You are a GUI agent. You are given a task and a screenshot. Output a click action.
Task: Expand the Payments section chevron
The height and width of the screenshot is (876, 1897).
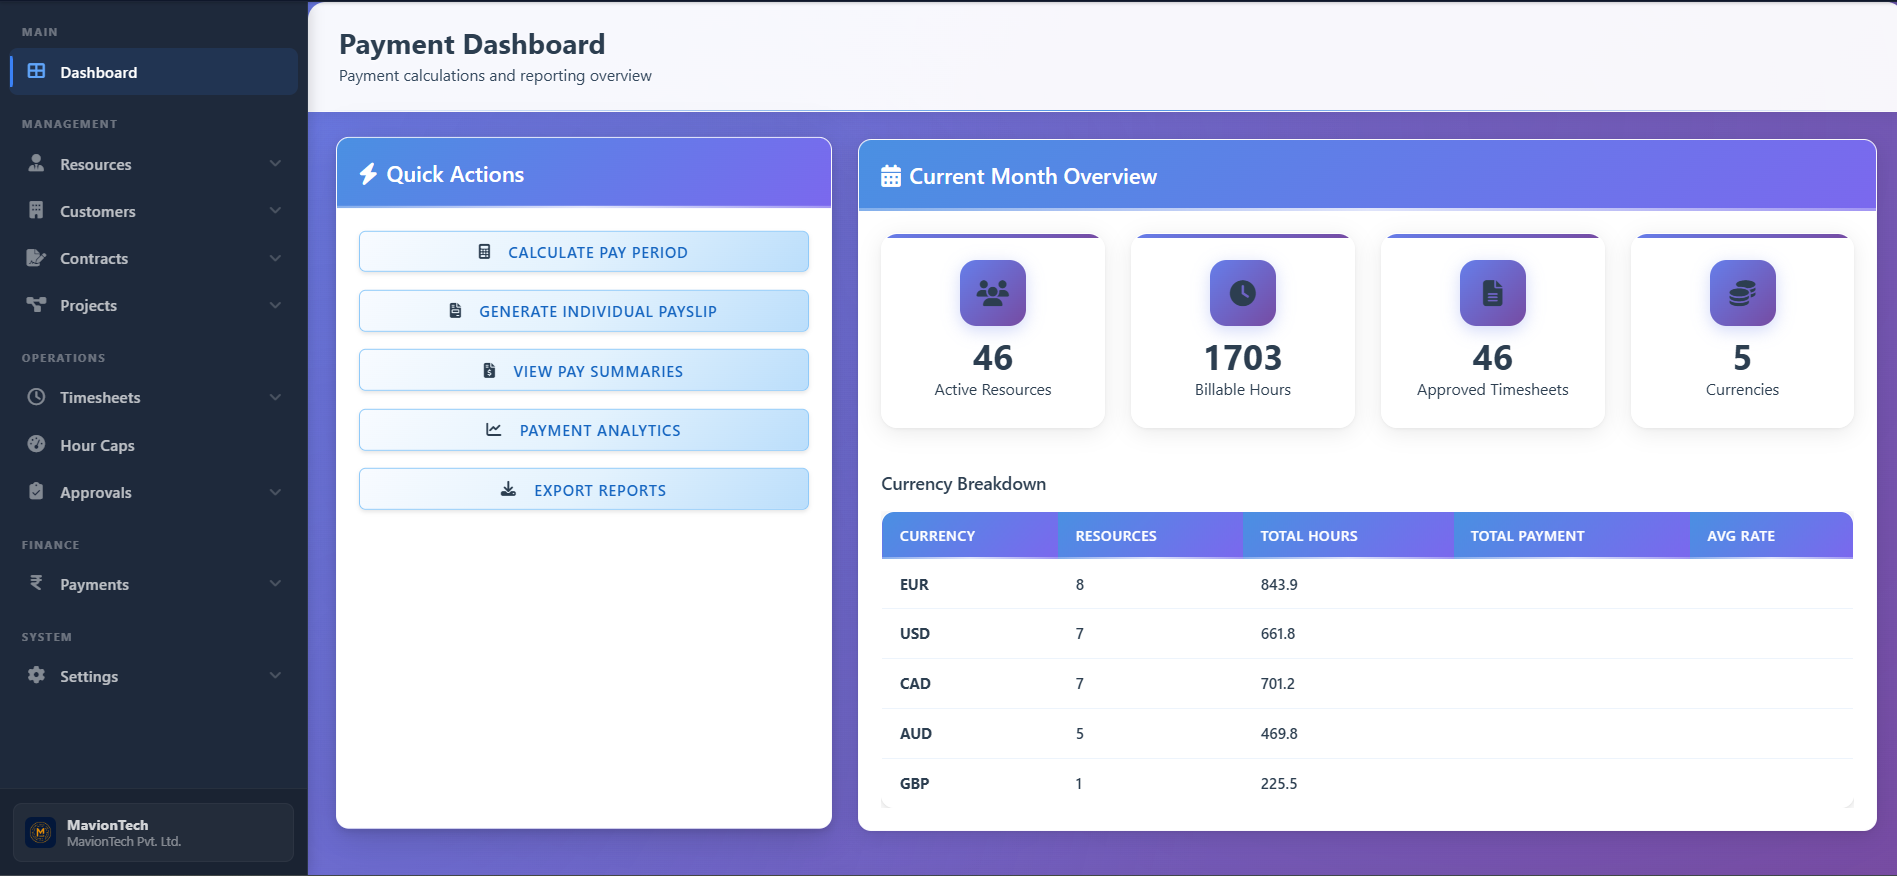pos(275,583)
